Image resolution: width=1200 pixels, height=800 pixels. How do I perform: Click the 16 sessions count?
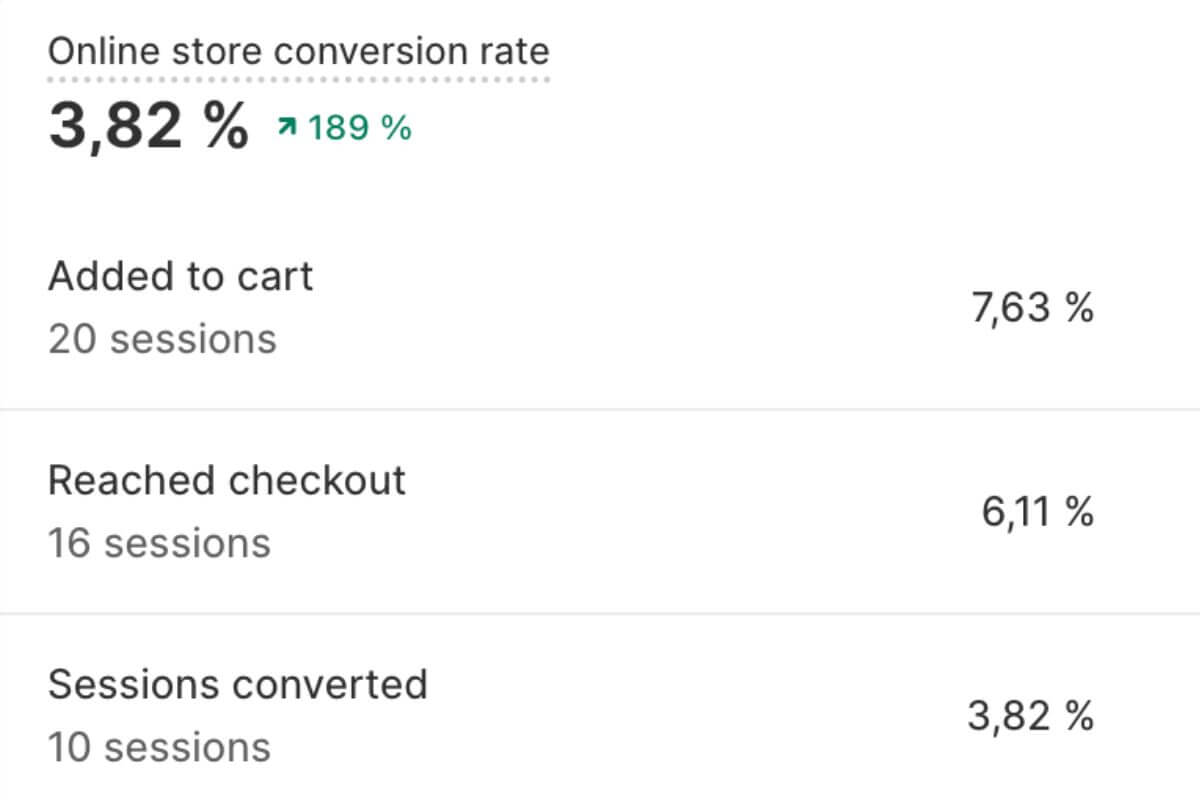click(x=159, y=544)
